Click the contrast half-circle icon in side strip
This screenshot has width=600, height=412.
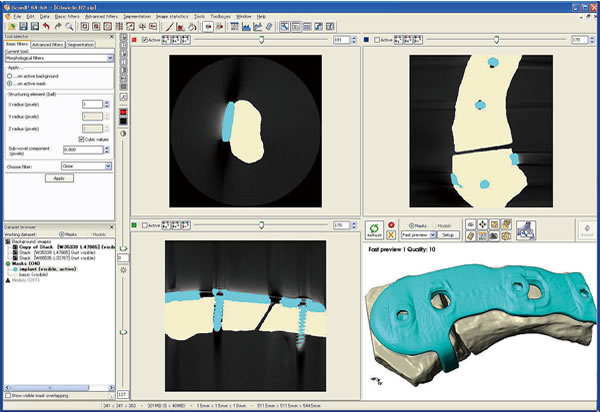pyautogui.click(x=123, y=134)
